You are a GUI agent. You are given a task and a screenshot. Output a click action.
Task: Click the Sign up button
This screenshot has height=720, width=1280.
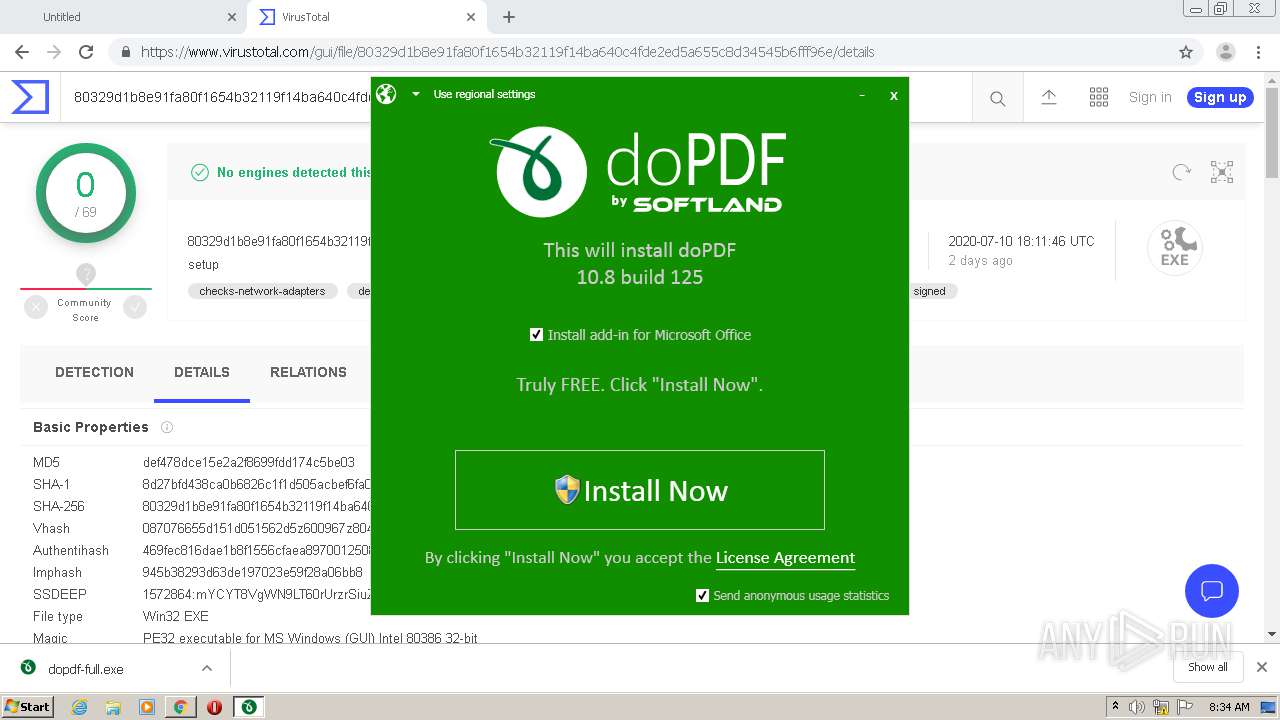point(1220,97)
